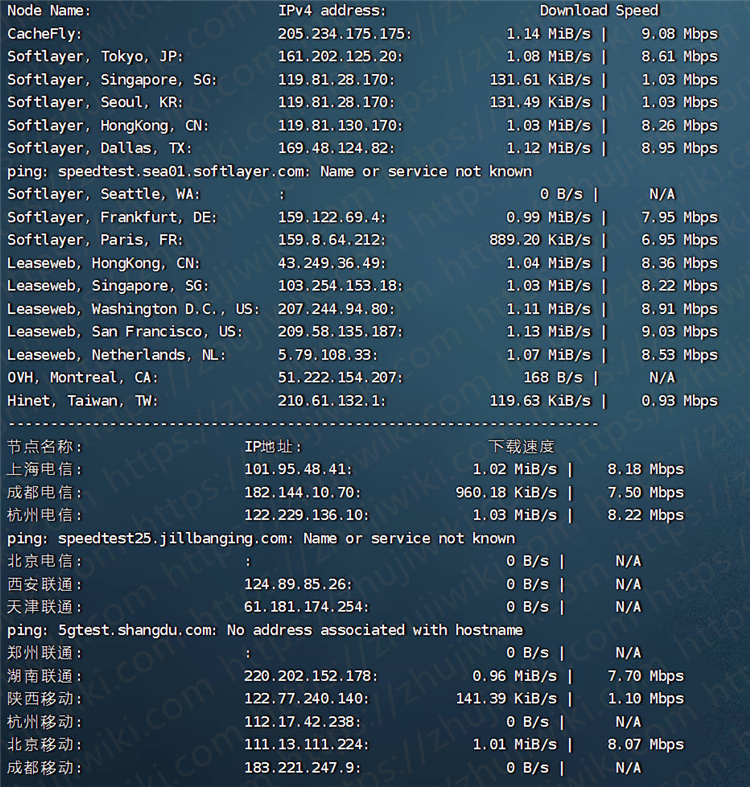Click IP address 5.79.108.33

[x=328, y=355]
